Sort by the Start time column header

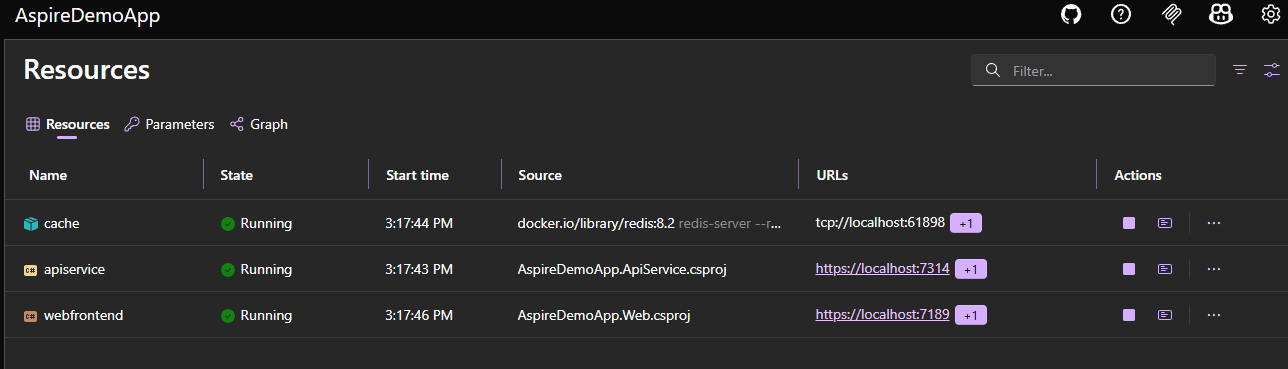tap(417, 175)
